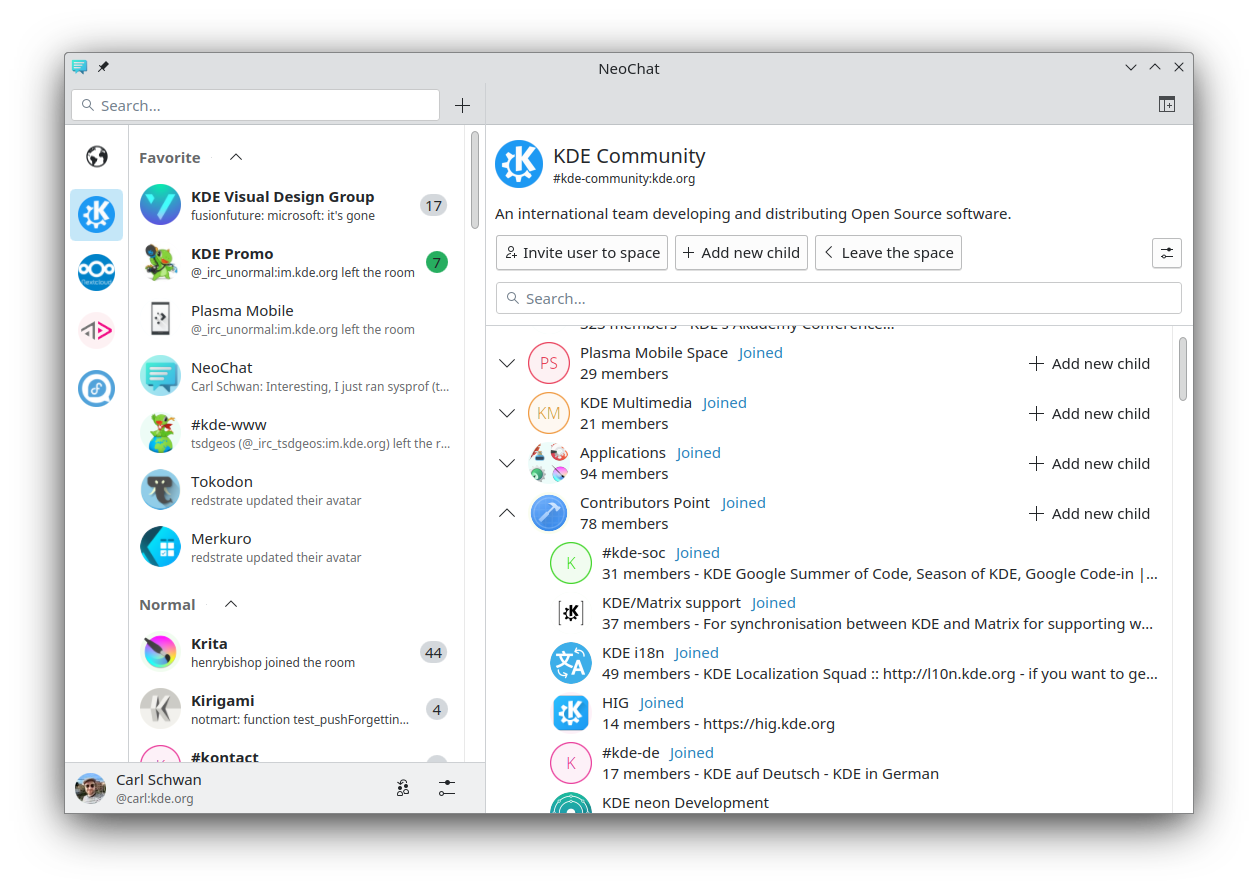Expand the KDE Multimedia space
The width and height of the screenshot is (1258, 890).
pos(507,413)
